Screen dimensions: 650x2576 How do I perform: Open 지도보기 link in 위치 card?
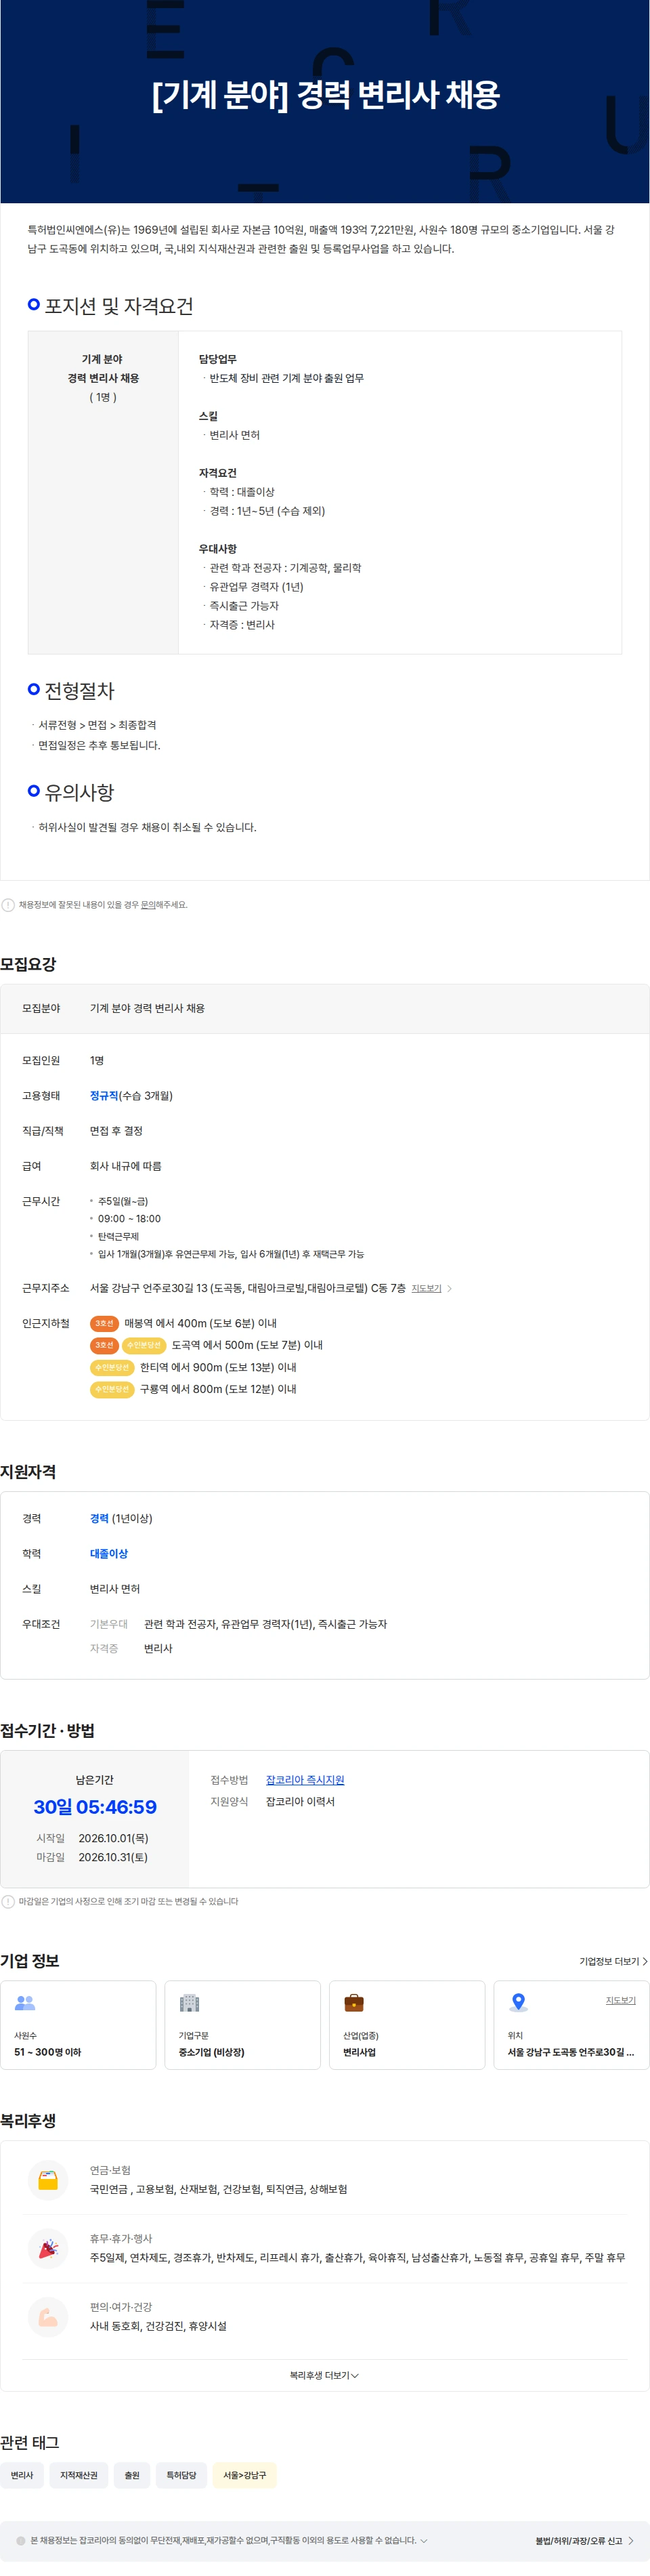[620, 2000]
